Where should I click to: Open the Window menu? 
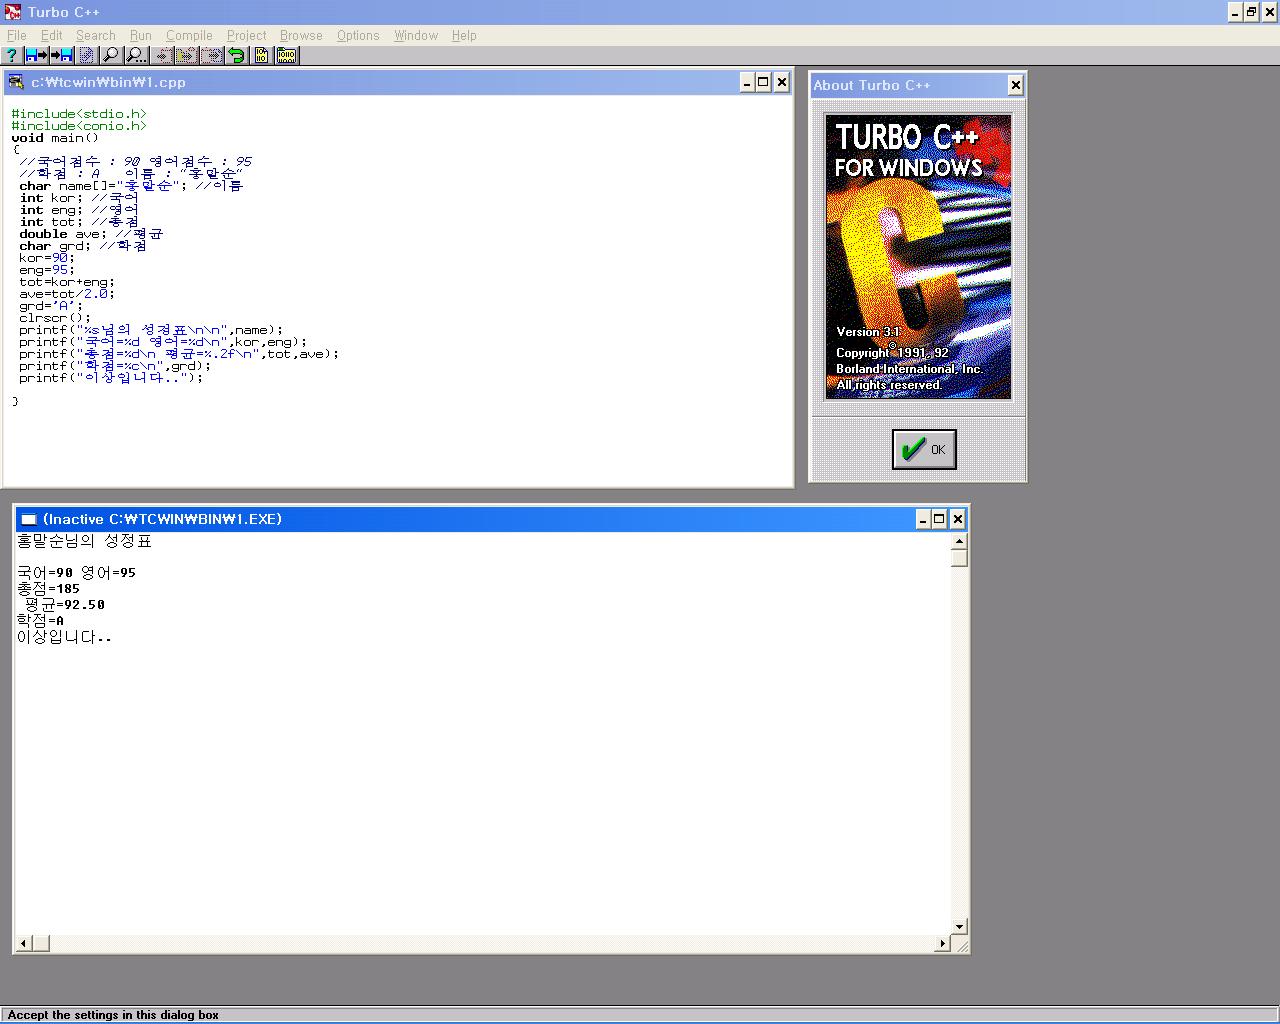coord(416,35)
